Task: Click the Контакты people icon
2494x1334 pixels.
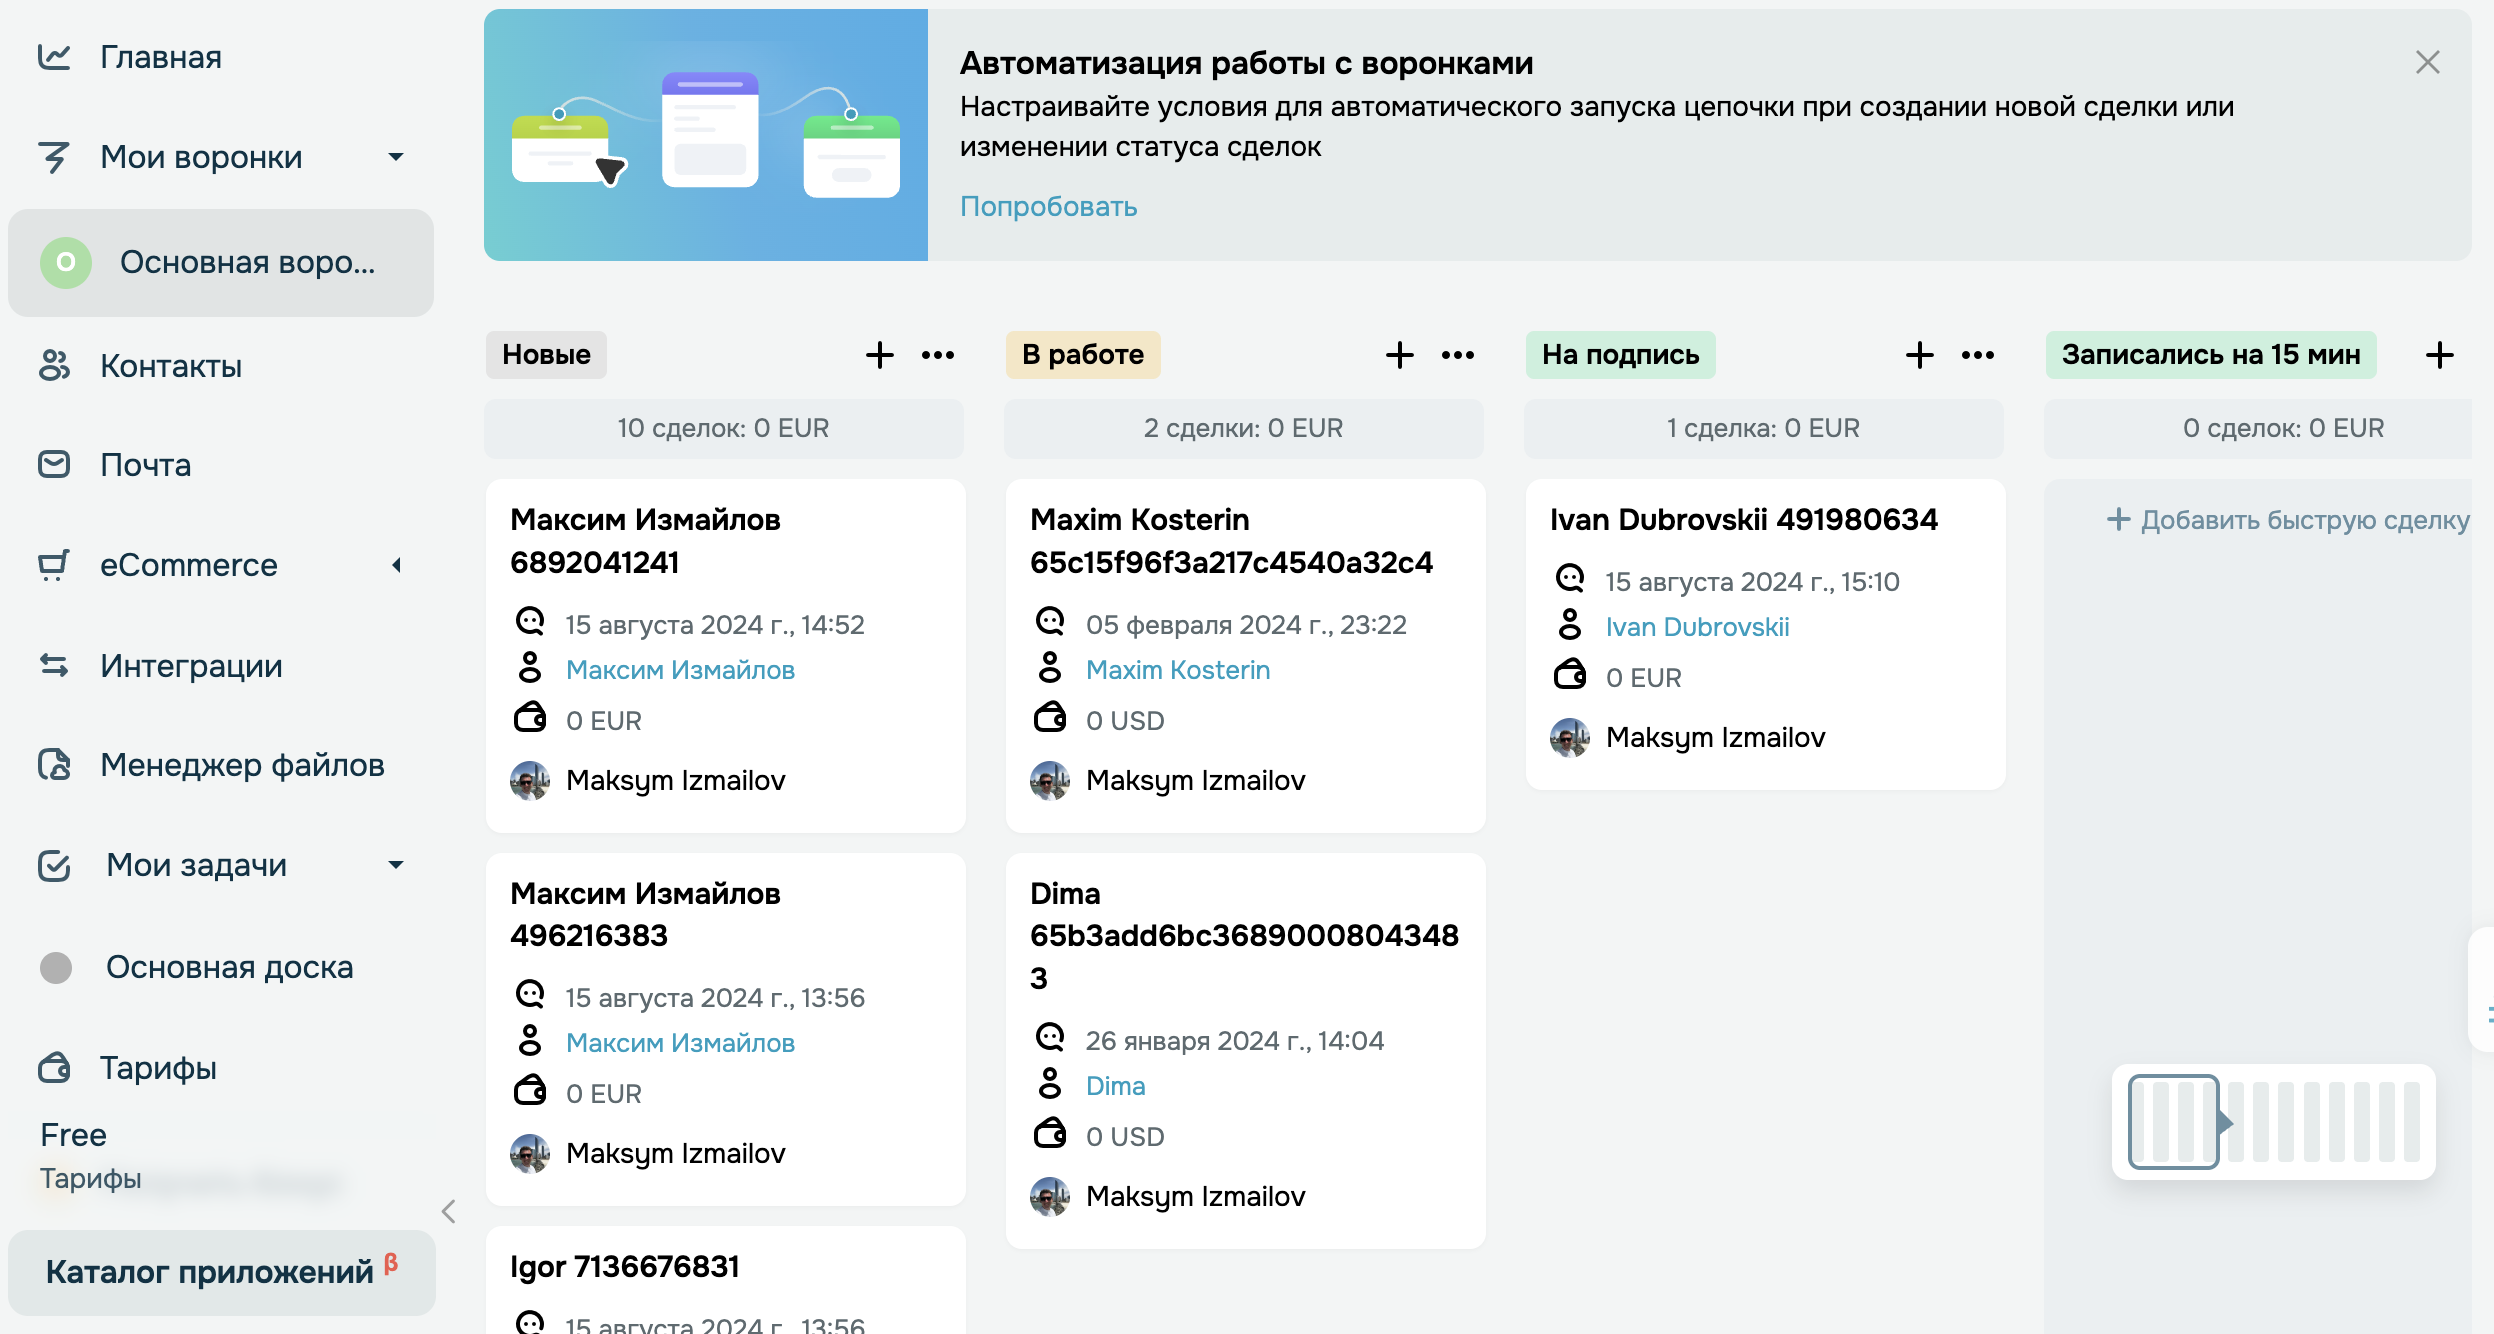Action: click(x=54, y=366)
